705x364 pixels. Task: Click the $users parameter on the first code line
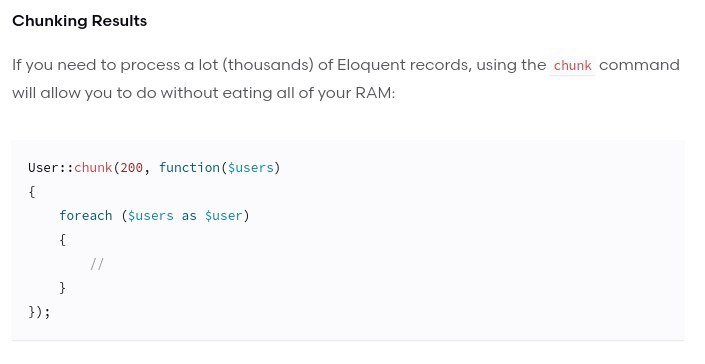(250, 168)
